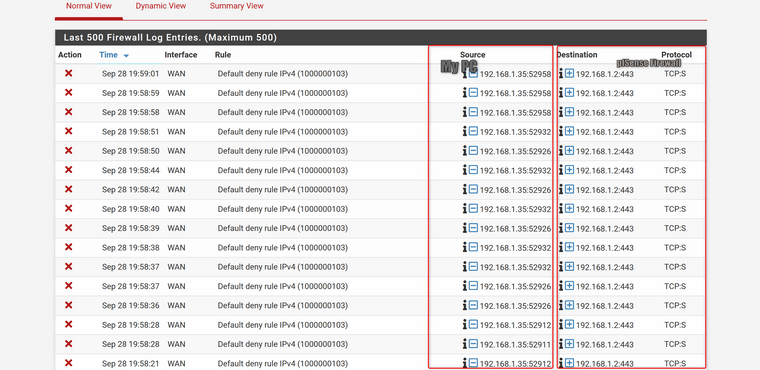This screenshot has height=370, width=760.
Task: Click the red X action icon at 19:58:51
Action: click(x=69, y=131)
